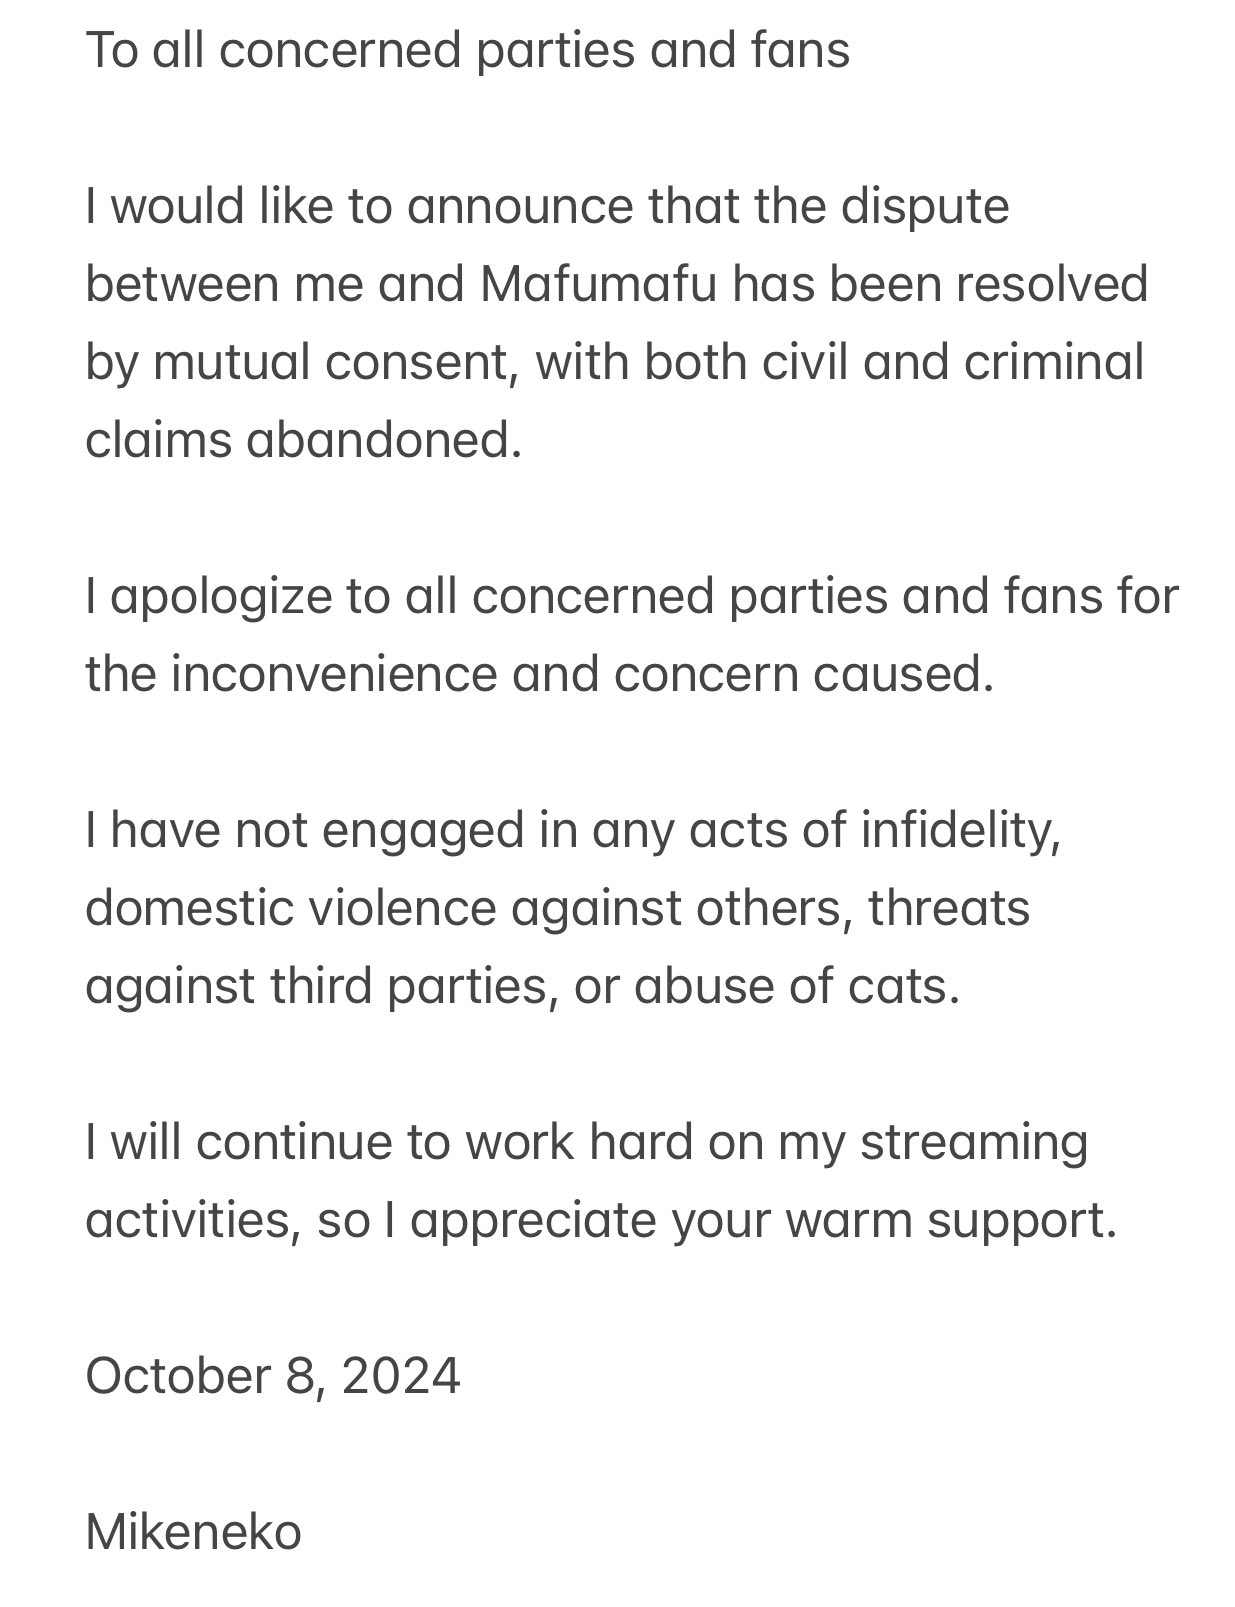Click the name 'Mafumafu' in the text

click(598, 284)
